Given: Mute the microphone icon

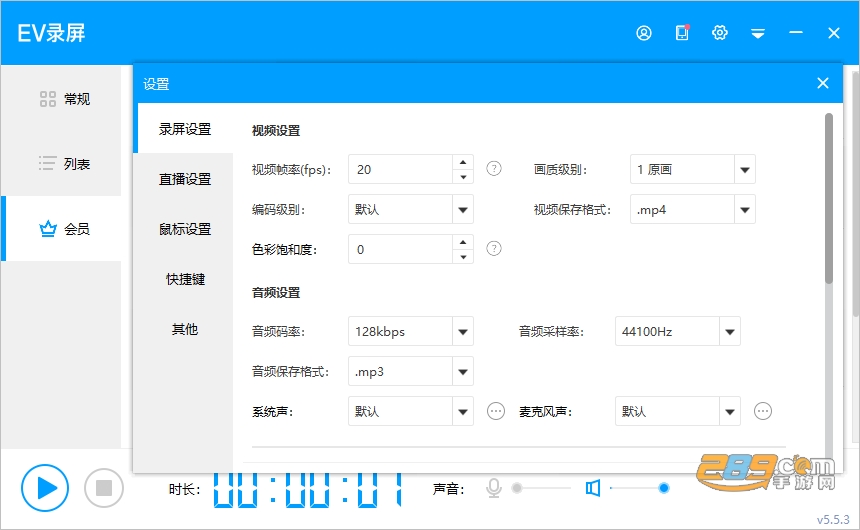Looking at the screenshot, I should (x=494, y=488).
